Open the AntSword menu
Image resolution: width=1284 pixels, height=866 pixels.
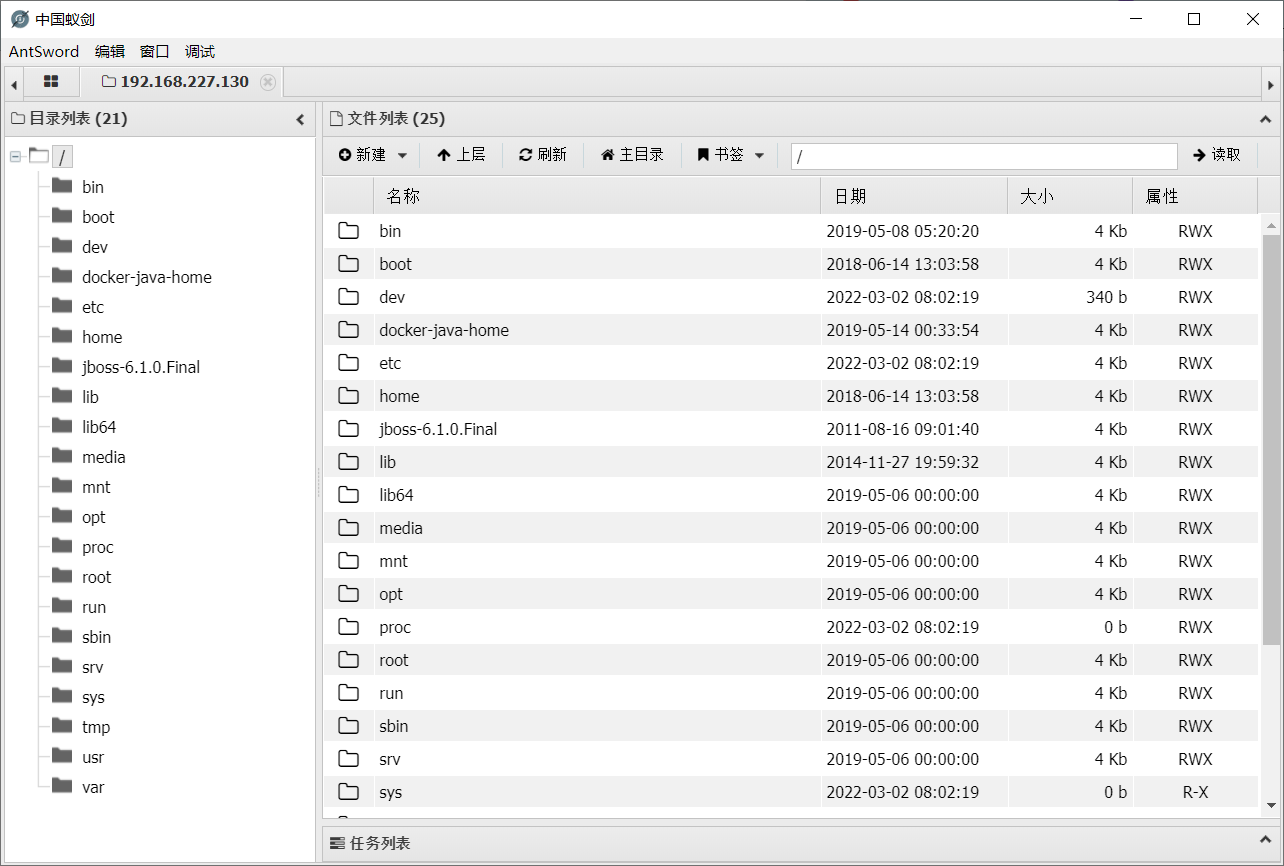(x=44, y=52)
